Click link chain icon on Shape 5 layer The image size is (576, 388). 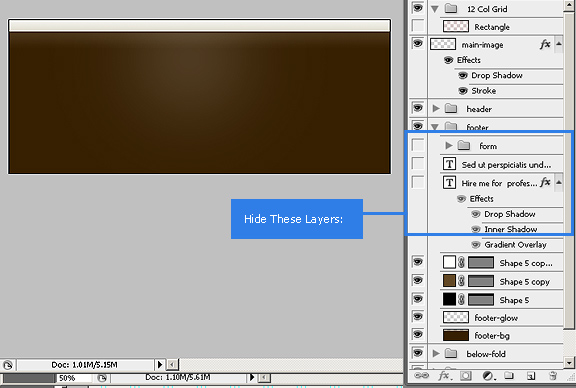coord(462,299)
